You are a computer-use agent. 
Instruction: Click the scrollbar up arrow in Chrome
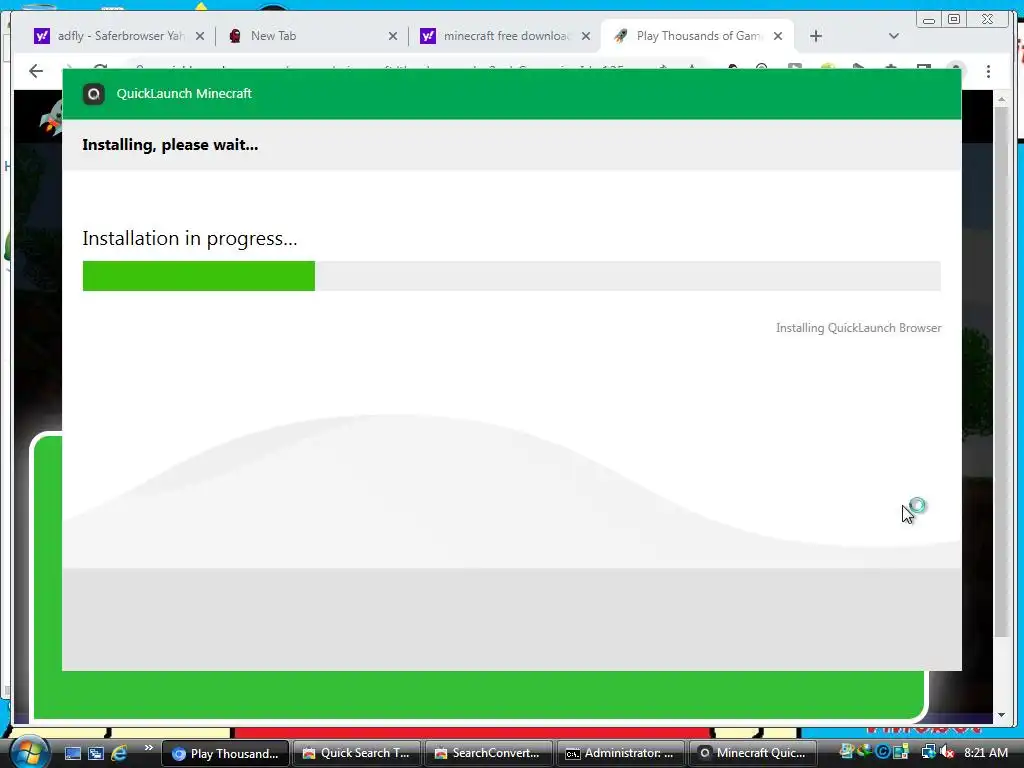pos(1001,99)
